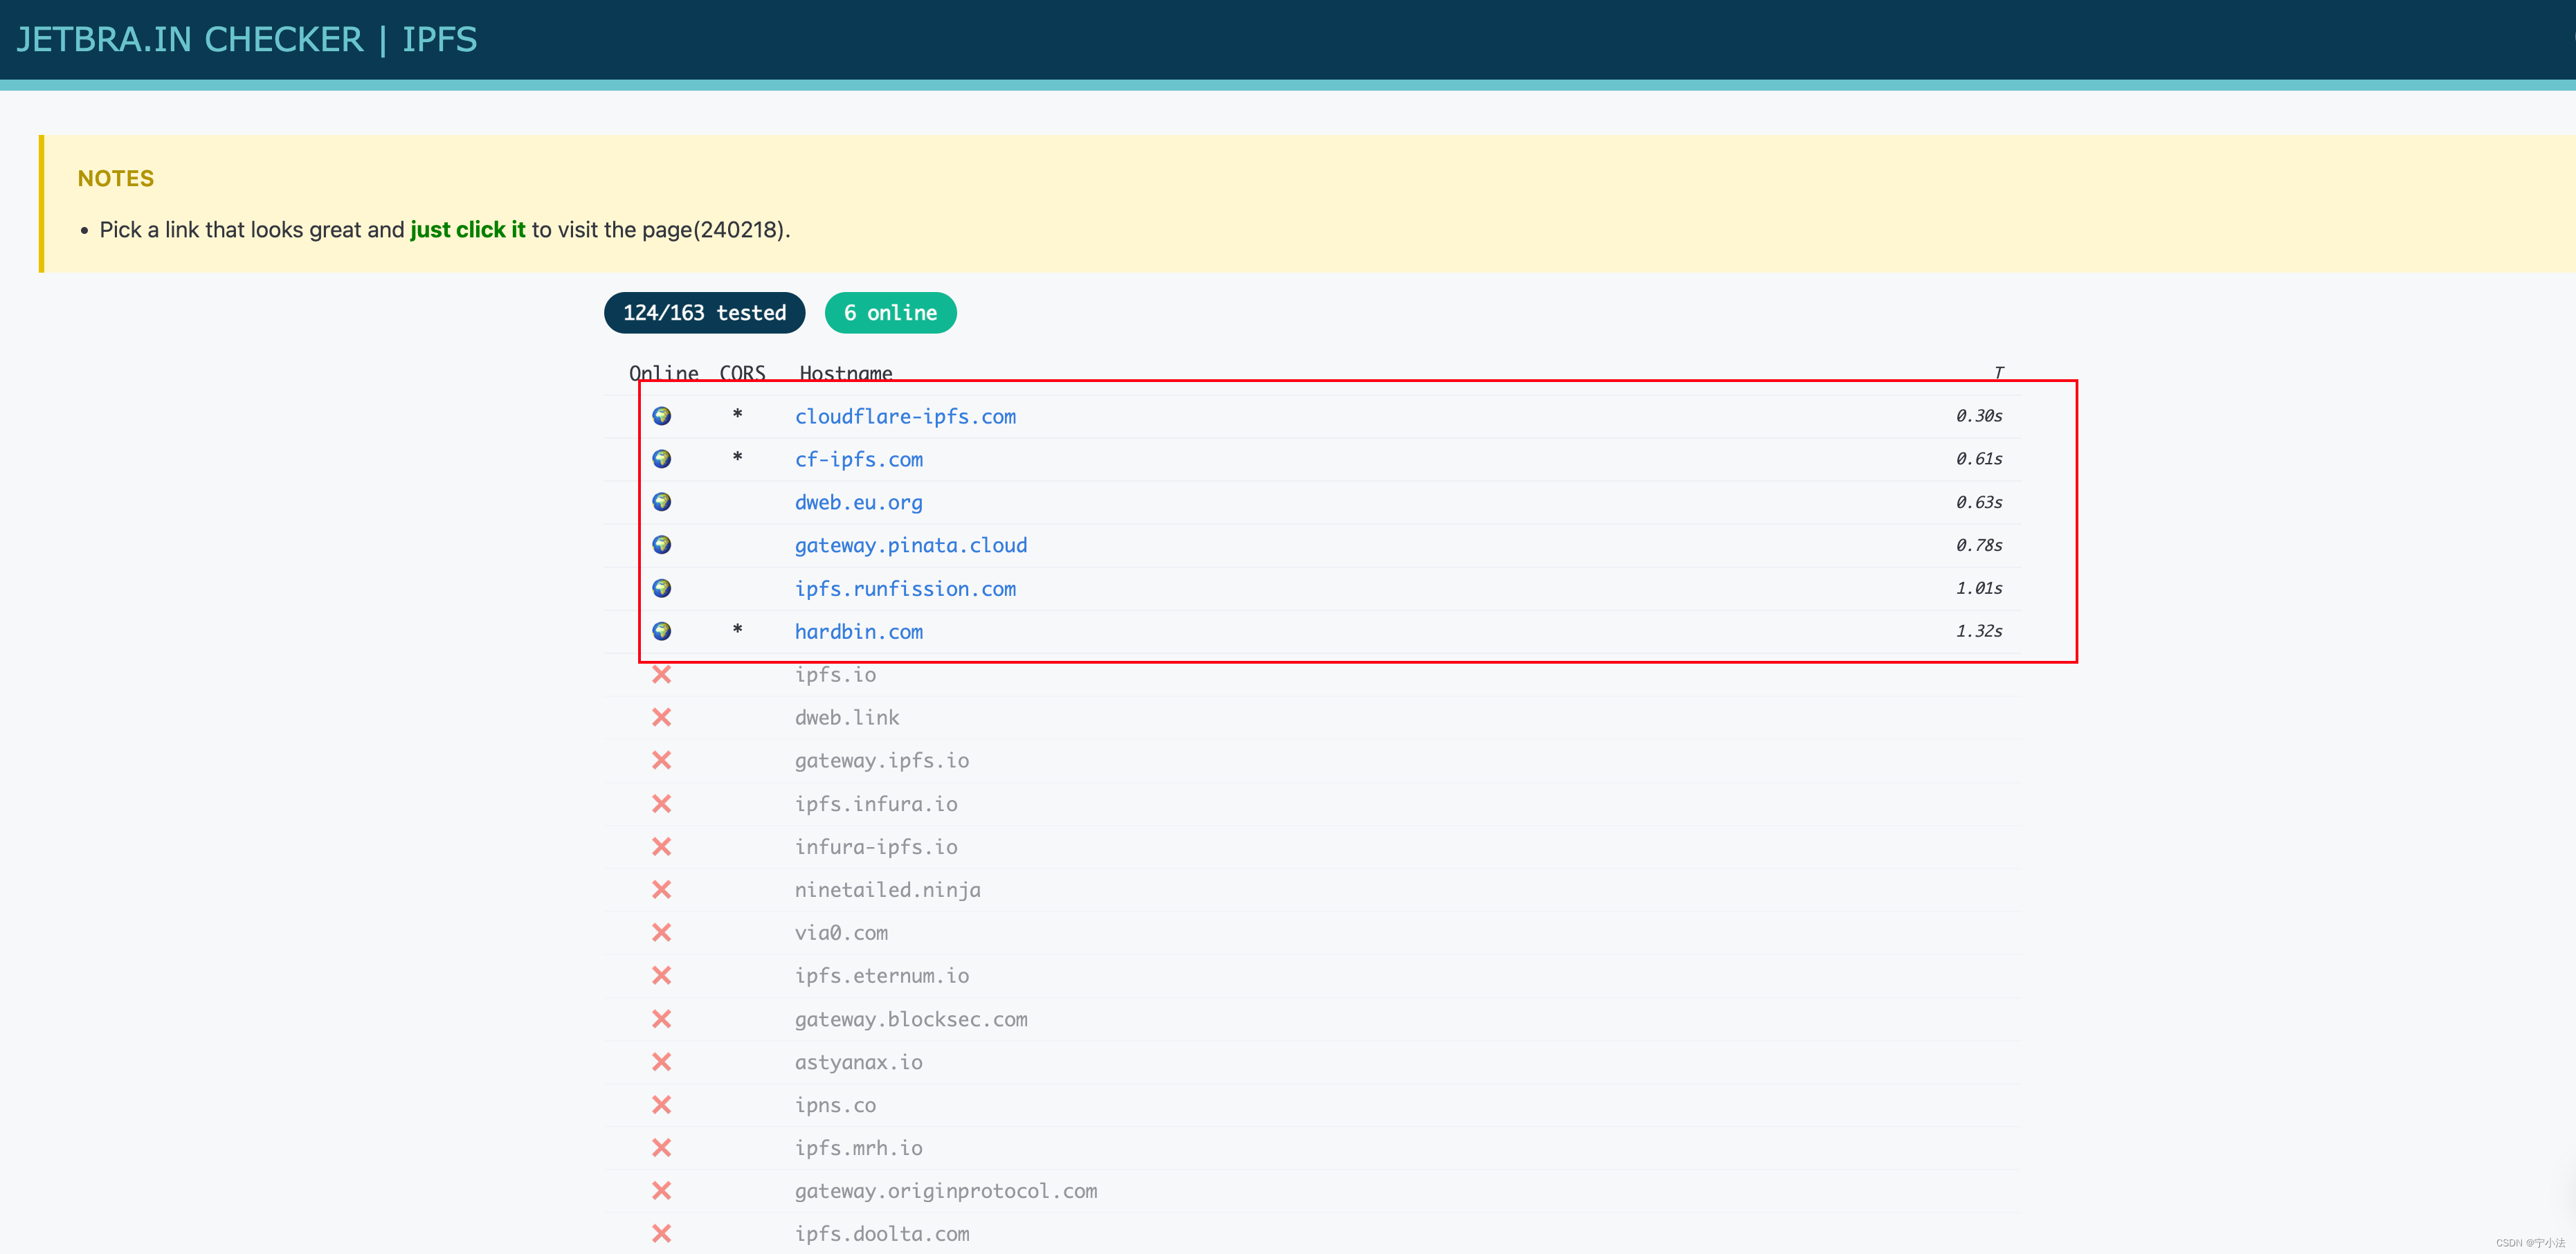Click the dweb.eu.org hyperlink
This screenshot has width=2576, height=1254.
858,502
